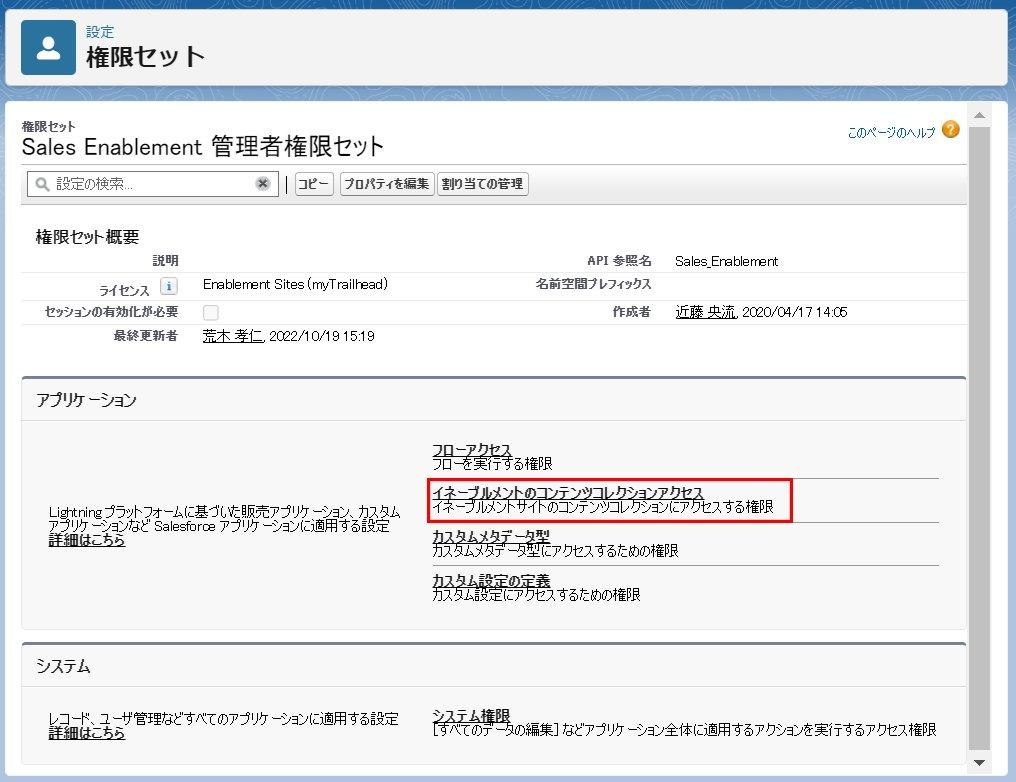Click the 2020/04/17 14:05 timestamp
The image size is (1016, 782).
click(794, 312)
